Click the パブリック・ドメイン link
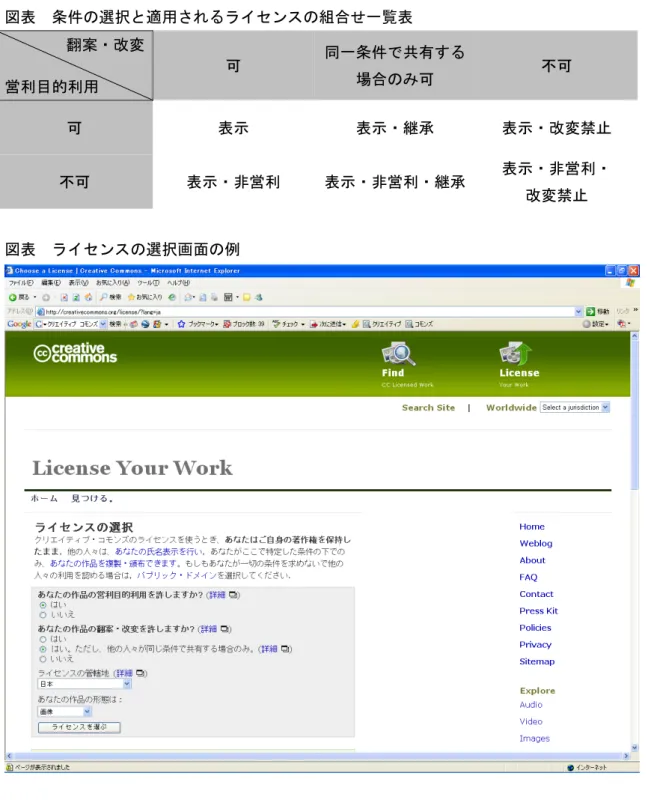The image size is (648, 800). click(177, 576)
